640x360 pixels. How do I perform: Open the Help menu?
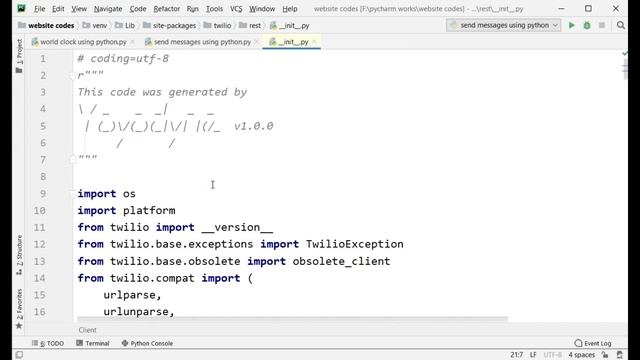290,9
